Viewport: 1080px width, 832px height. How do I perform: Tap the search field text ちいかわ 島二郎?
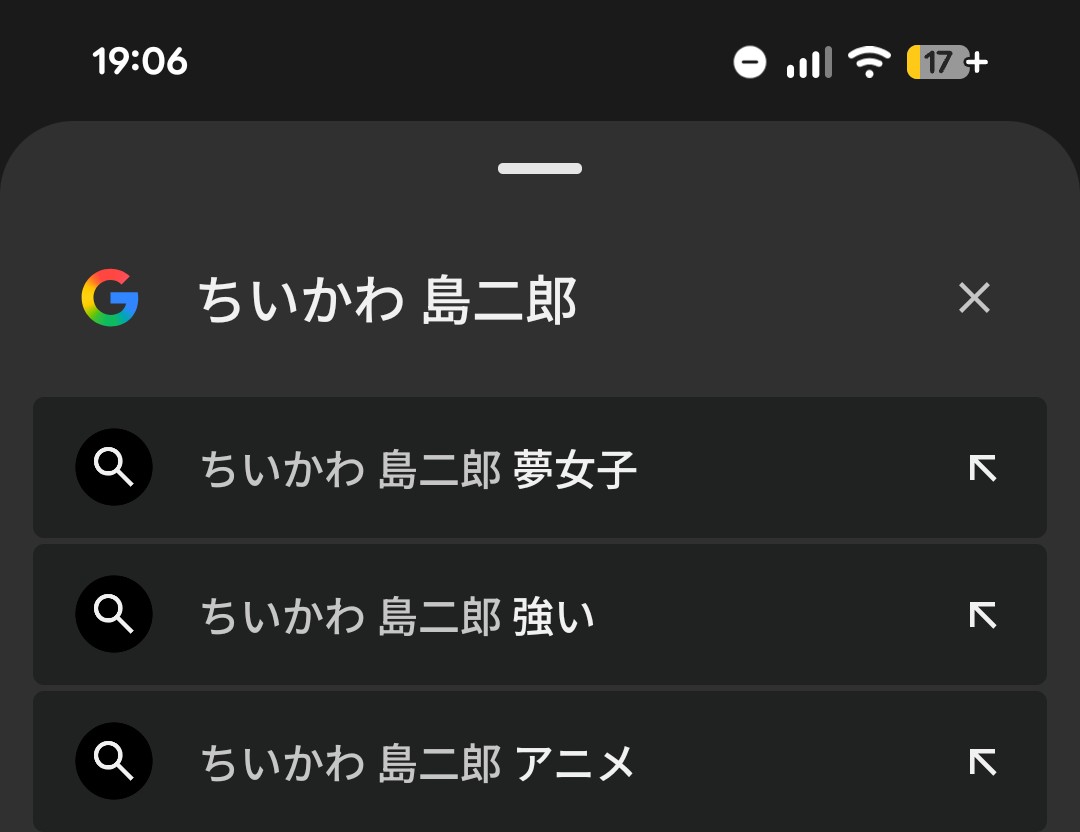click(x=388, y=300)
